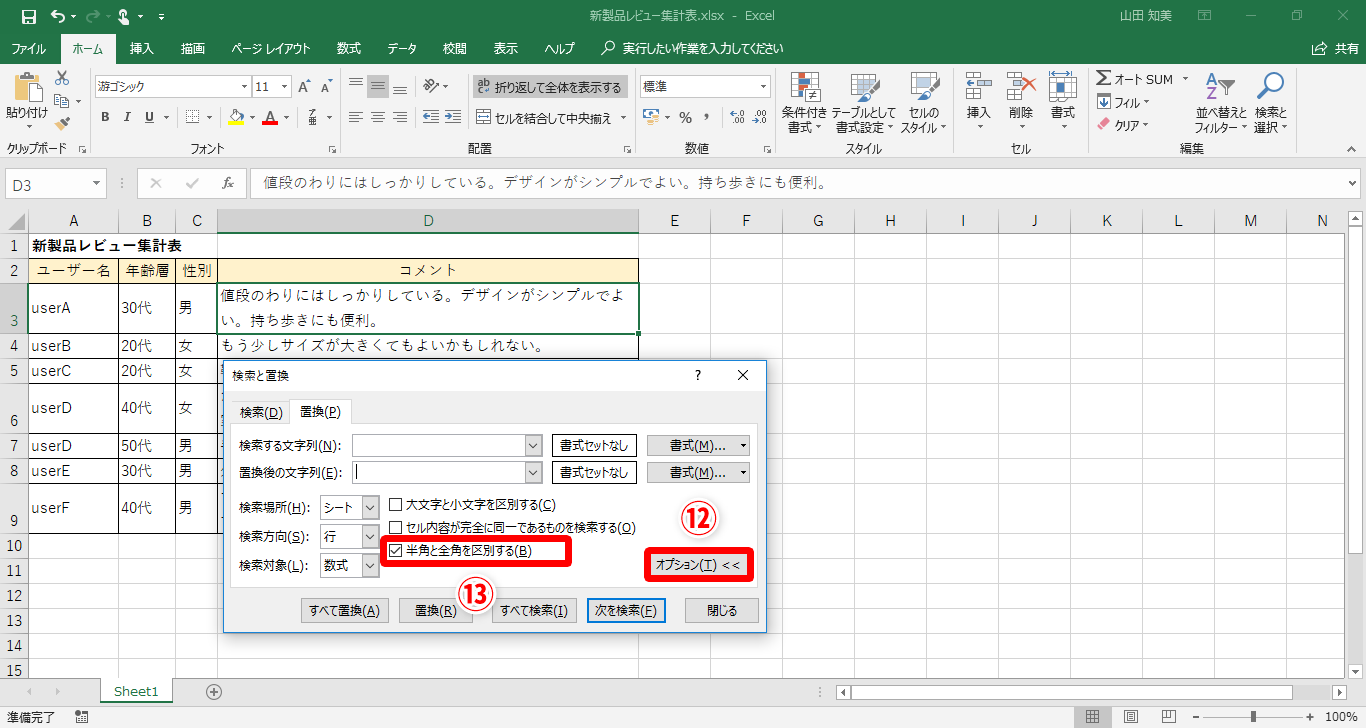Image resolution: width=1366 pixels, height=728 pixels.
Task: Switch to the 挿入 ribbon tab
Action: coord(142,48)
